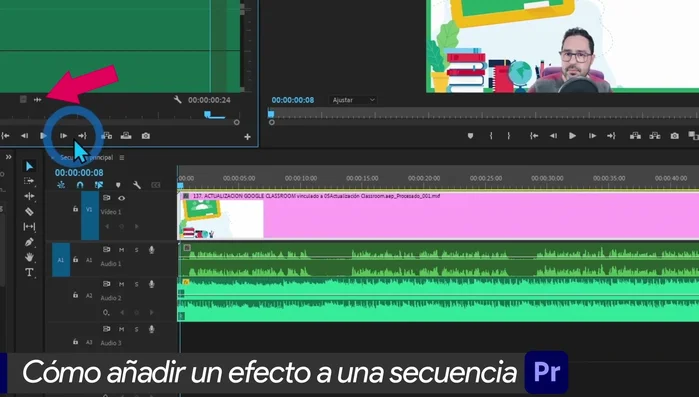Play the Program monitor

572,136
